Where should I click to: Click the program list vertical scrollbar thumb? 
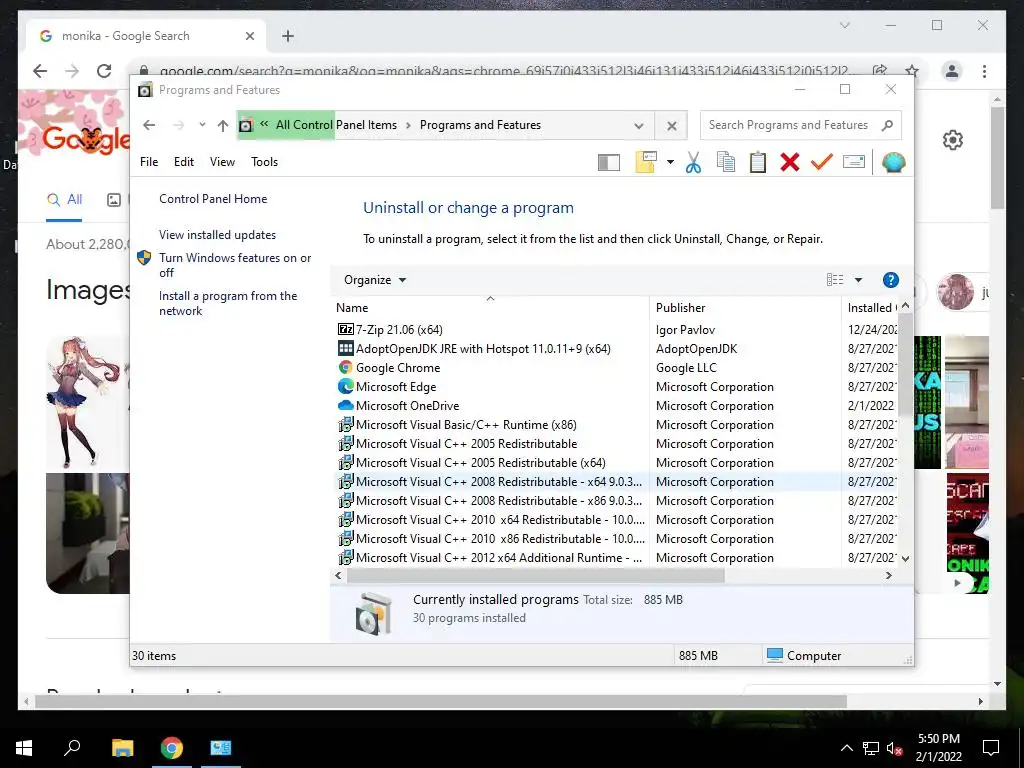(905, 364)
